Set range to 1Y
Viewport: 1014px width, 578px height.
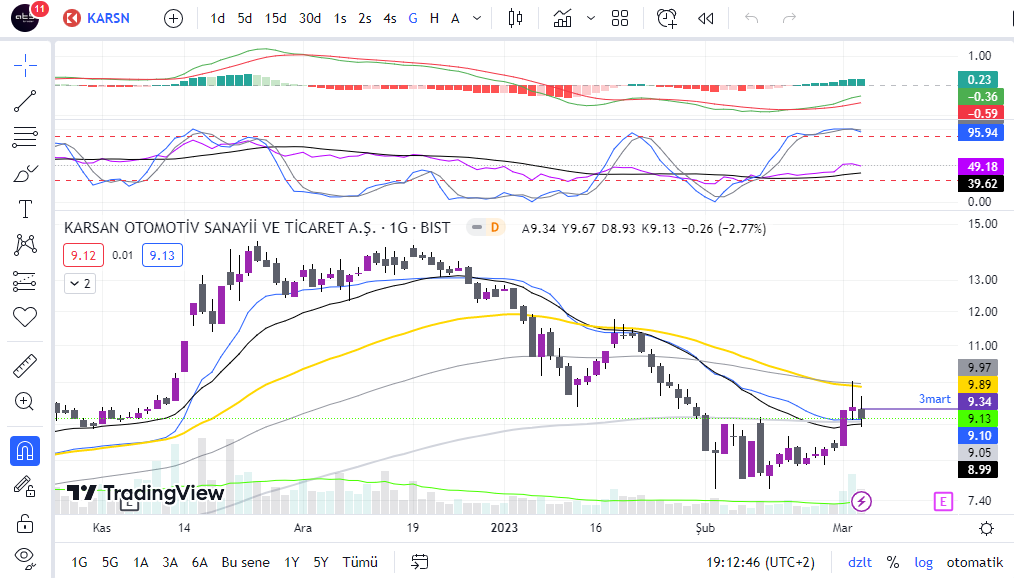coord(292,562)
